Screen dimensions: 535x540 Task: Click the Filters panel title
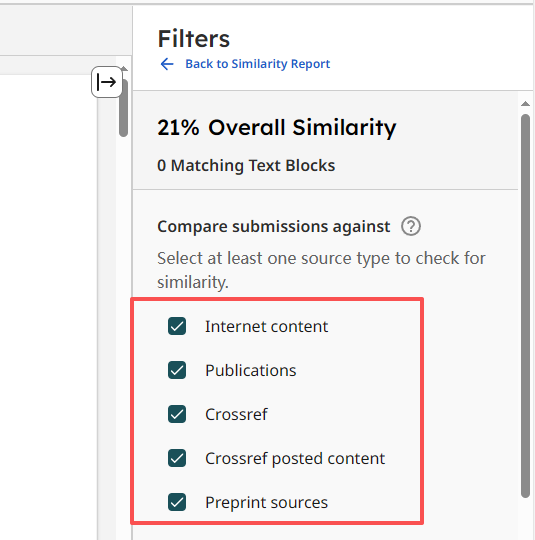coord(194,39)
